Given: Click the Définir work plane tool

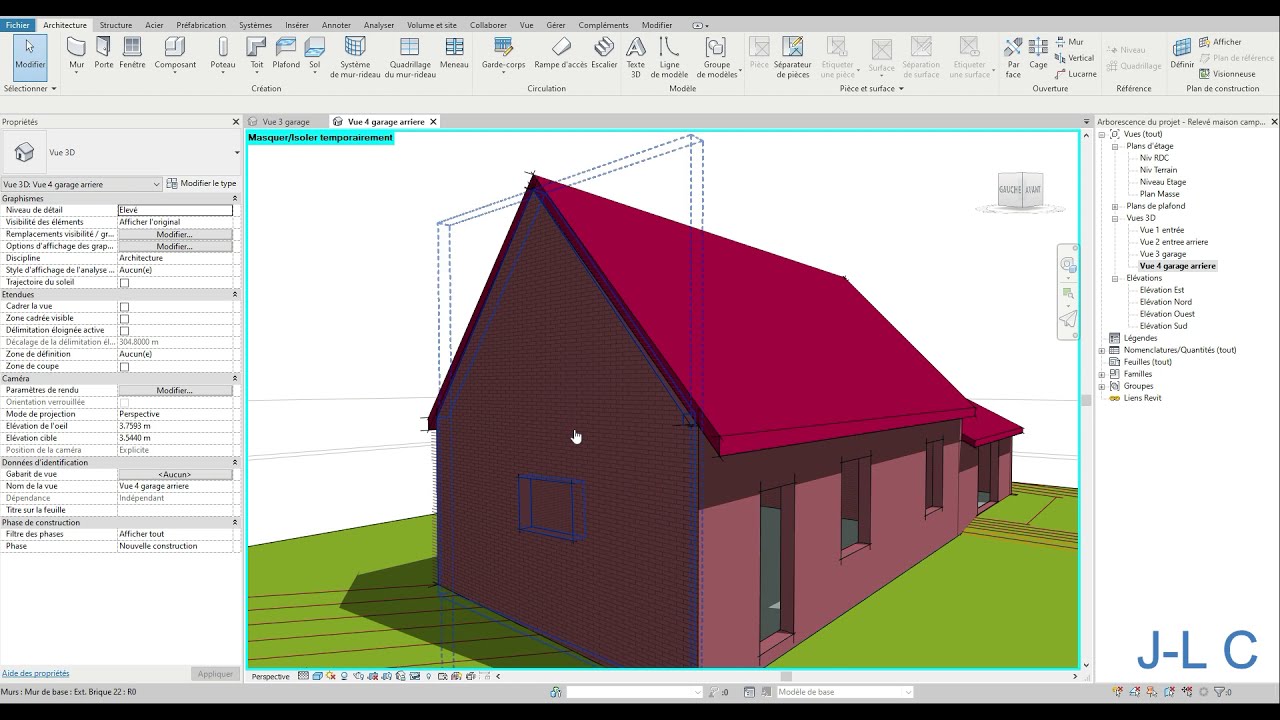Looking at the screenshot, I should [1182, 54].
